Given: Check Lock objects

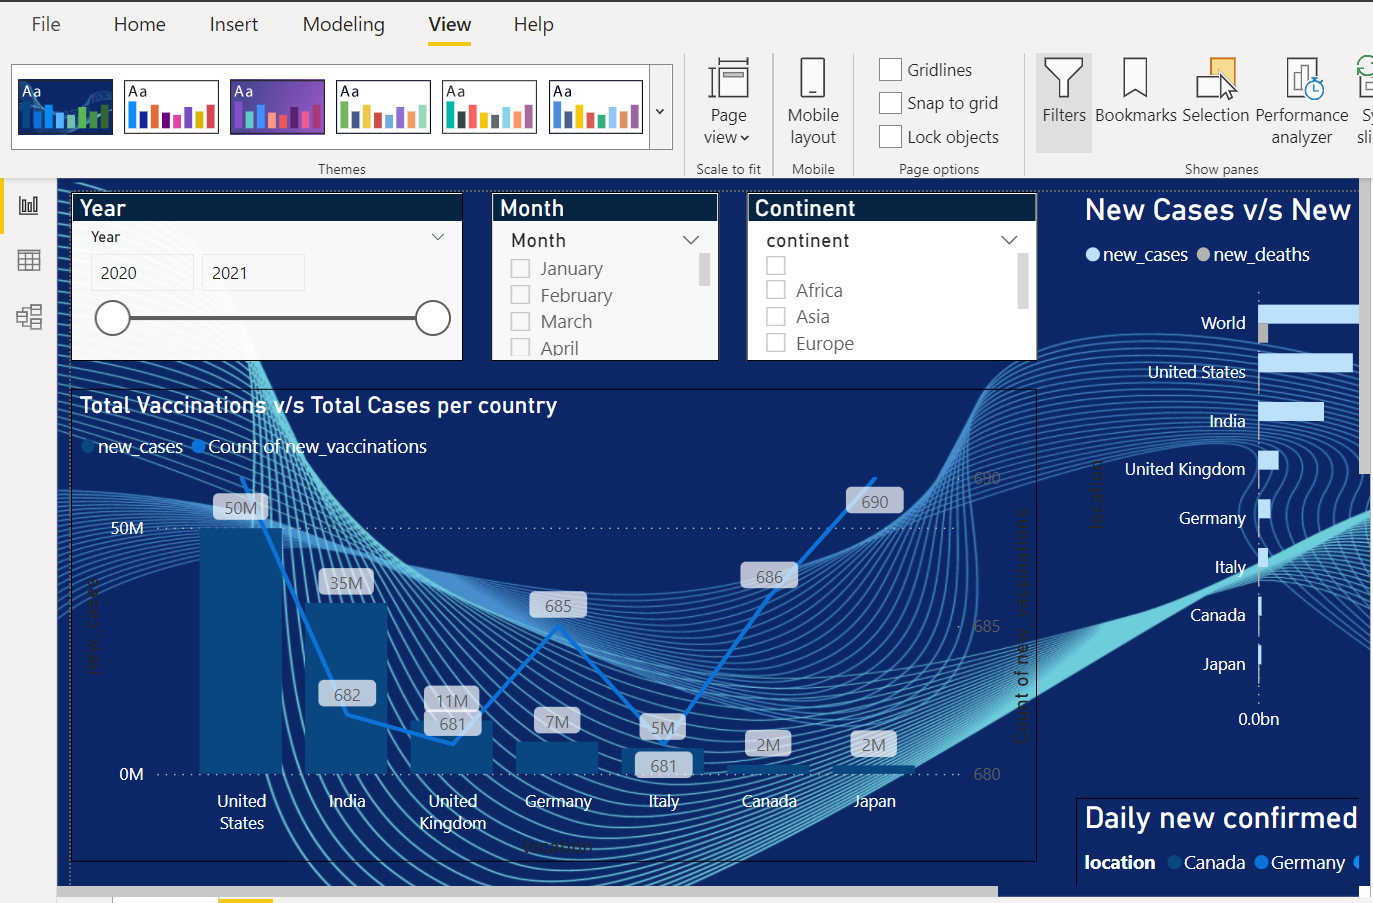Looking at the screenshot, I should click(890, 136).
